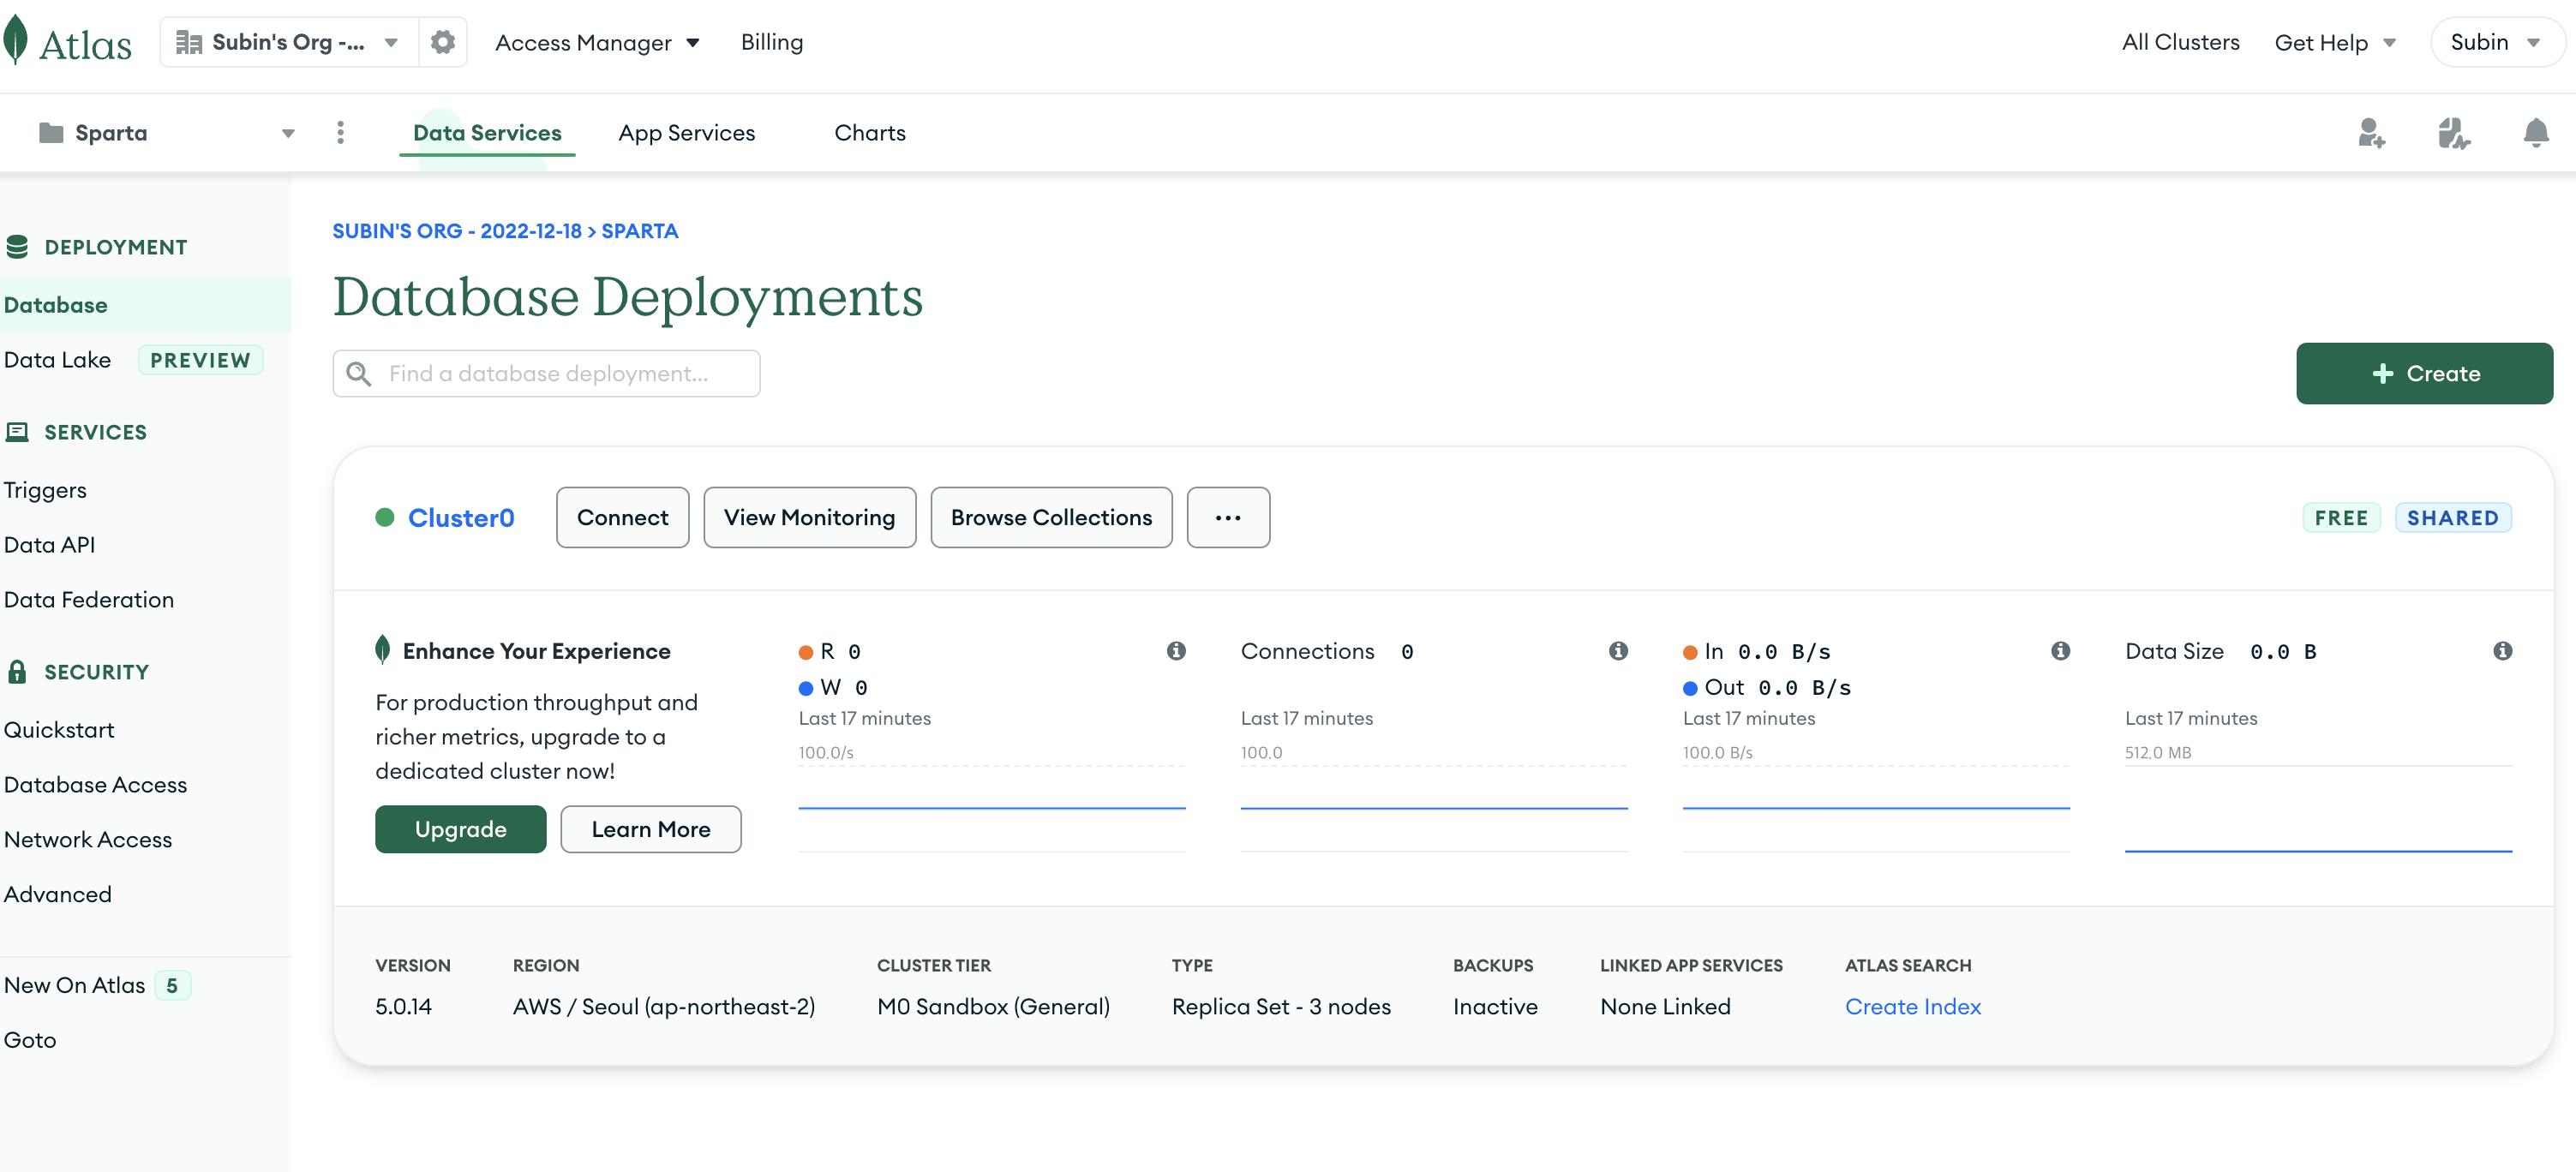The image size is (2576, 1172).
Task: Click the invite user icon
Action: (x=2371, y=133)
